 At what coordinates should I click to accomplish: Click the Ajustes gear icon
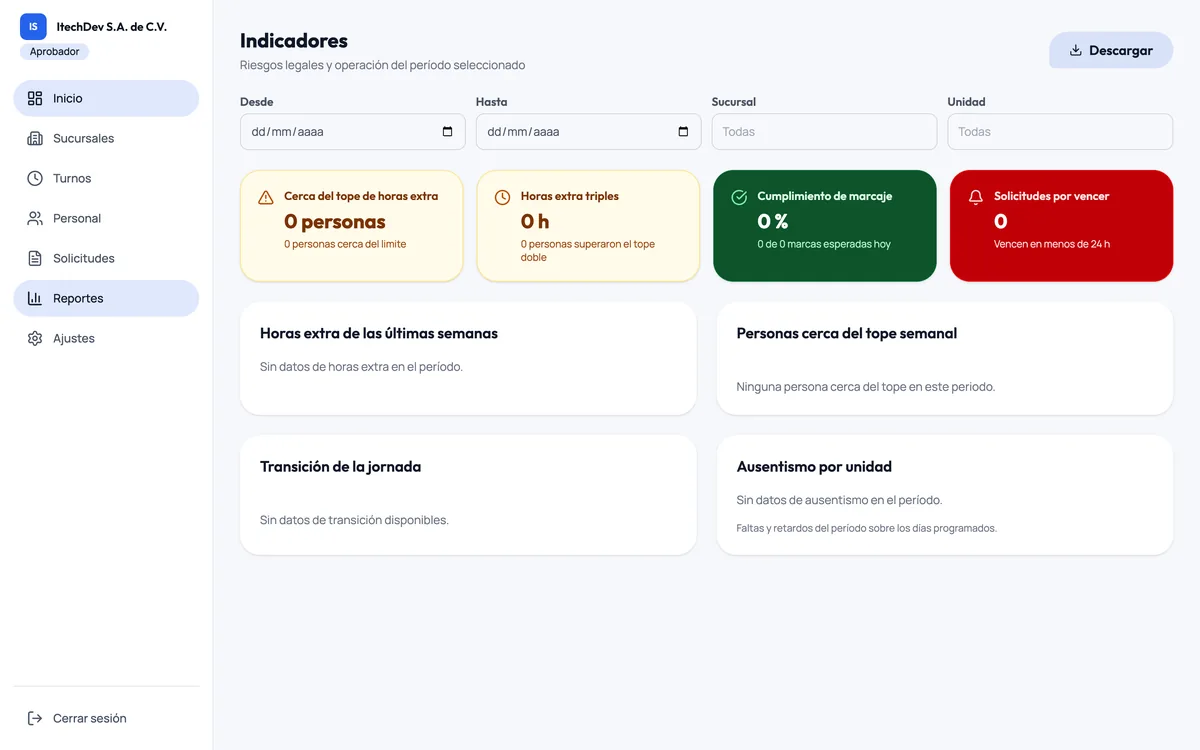[x=35, y=338]
